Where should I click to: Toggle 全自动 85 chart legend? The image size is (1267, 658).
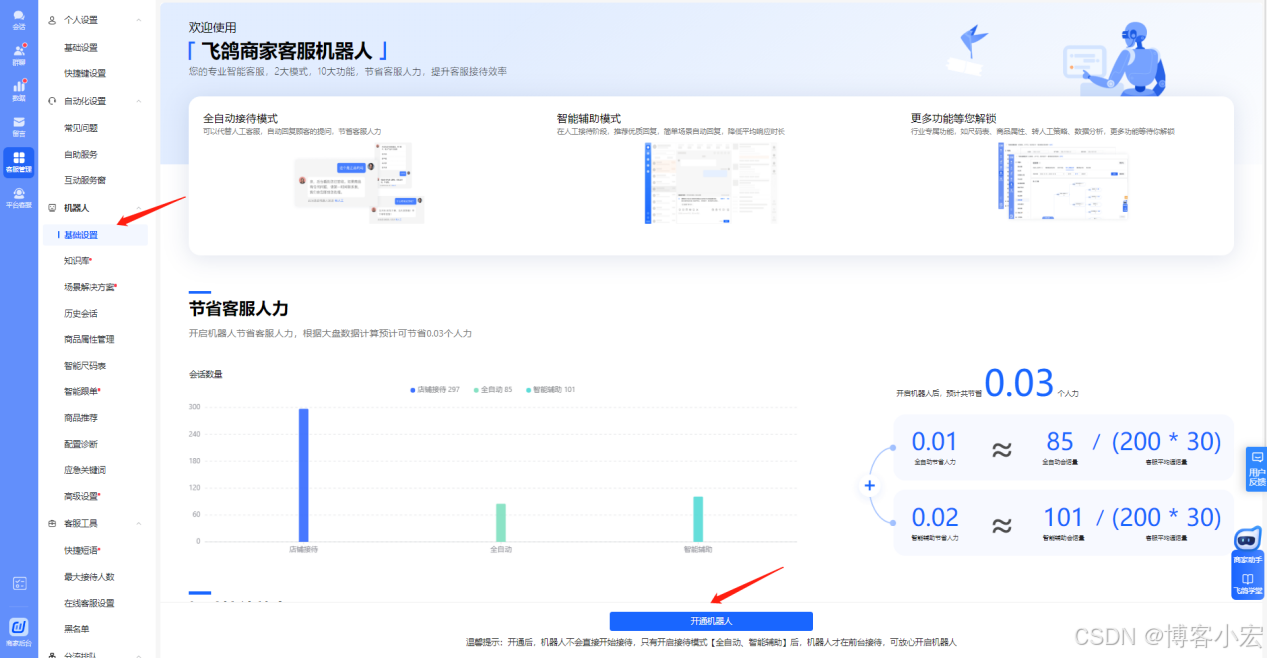(x=492, y=389)
